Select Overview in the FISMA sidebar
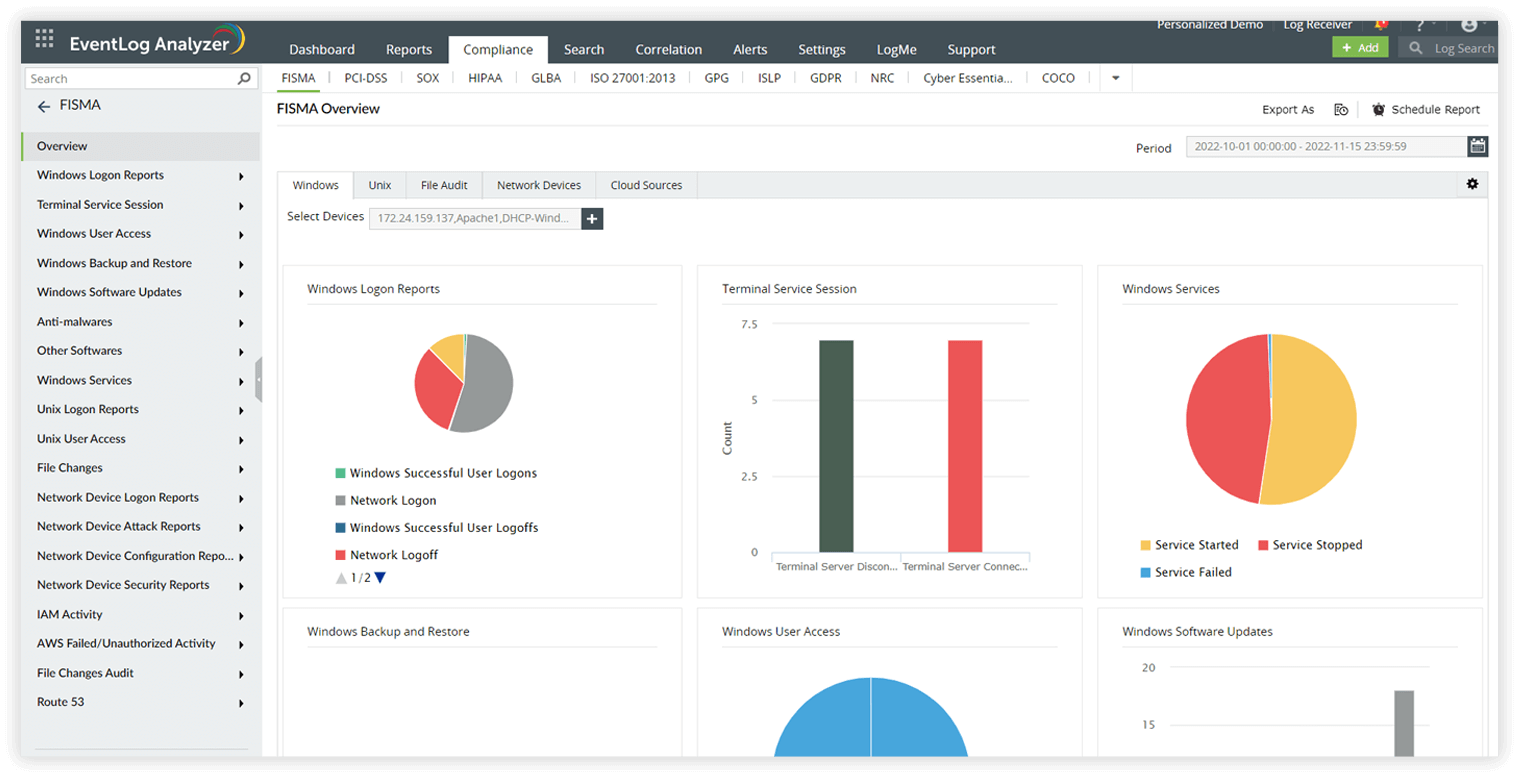Image resolution: width=1519 pixels, height=778 pixels. click(x=140, y=146)
